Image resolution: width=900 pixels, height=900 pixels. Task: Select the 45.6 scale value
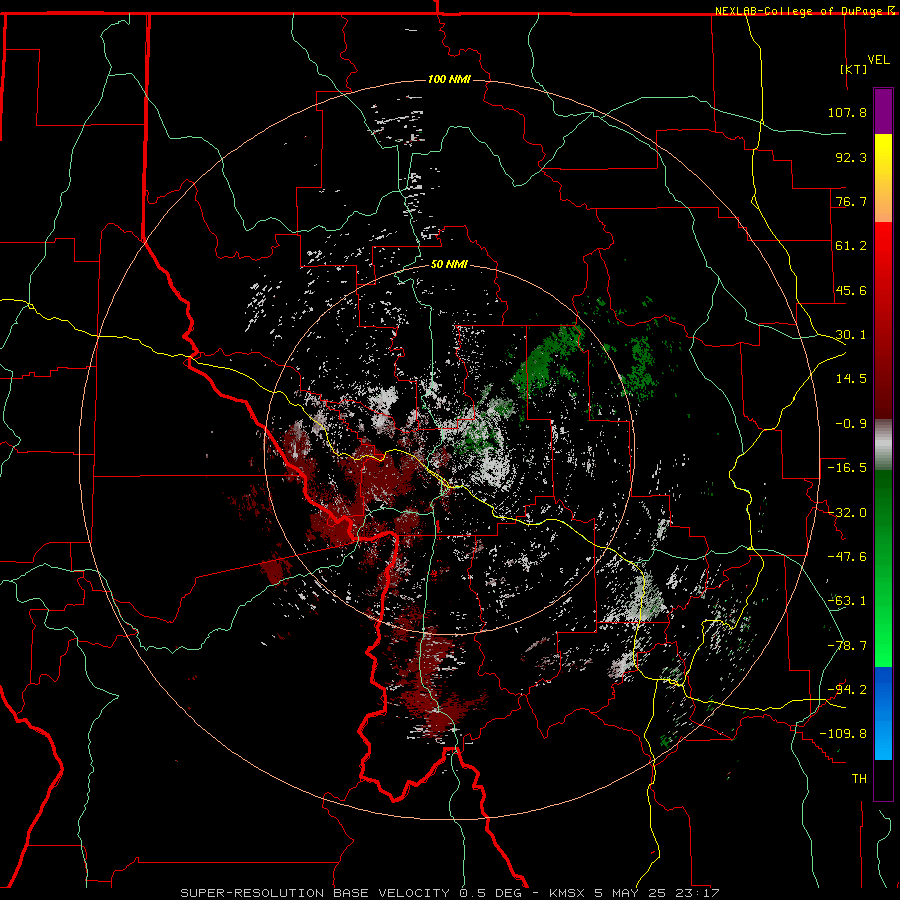point(851,290)
